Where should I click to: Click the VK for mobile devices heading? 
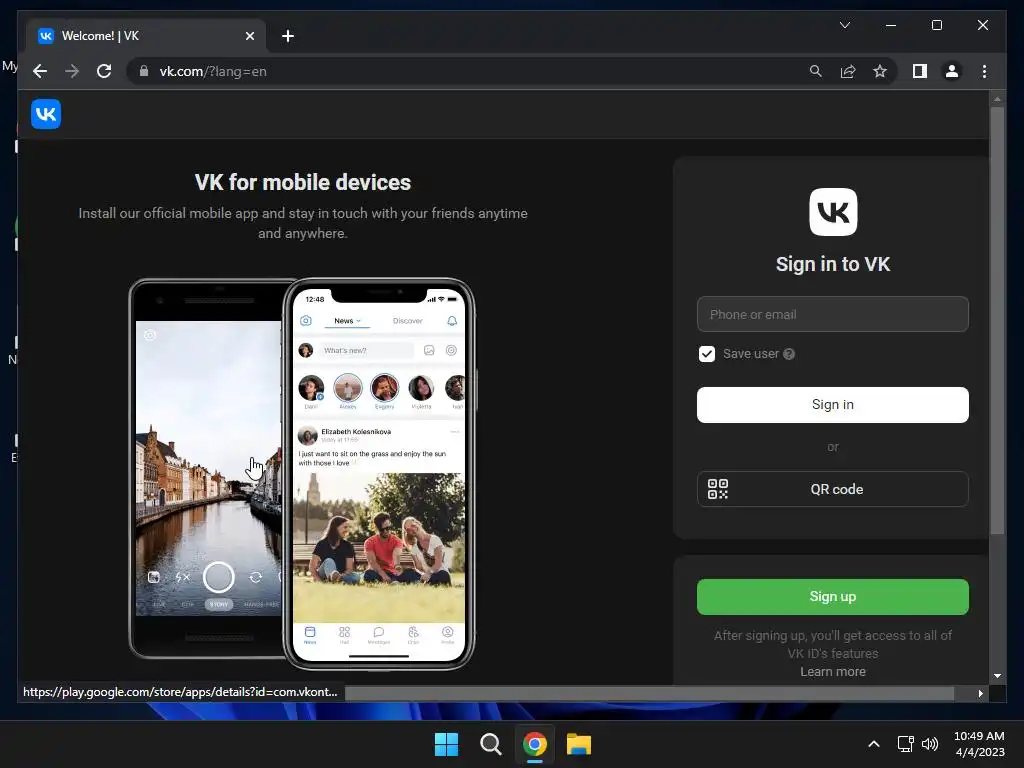(303, 182)
